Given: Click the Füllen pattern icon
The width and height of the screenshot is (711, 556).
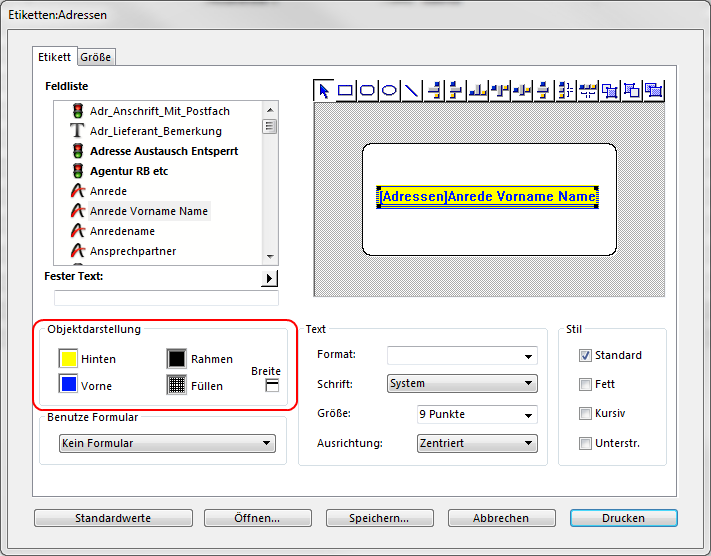Looking at the screenshot, I should pos(176,385).
